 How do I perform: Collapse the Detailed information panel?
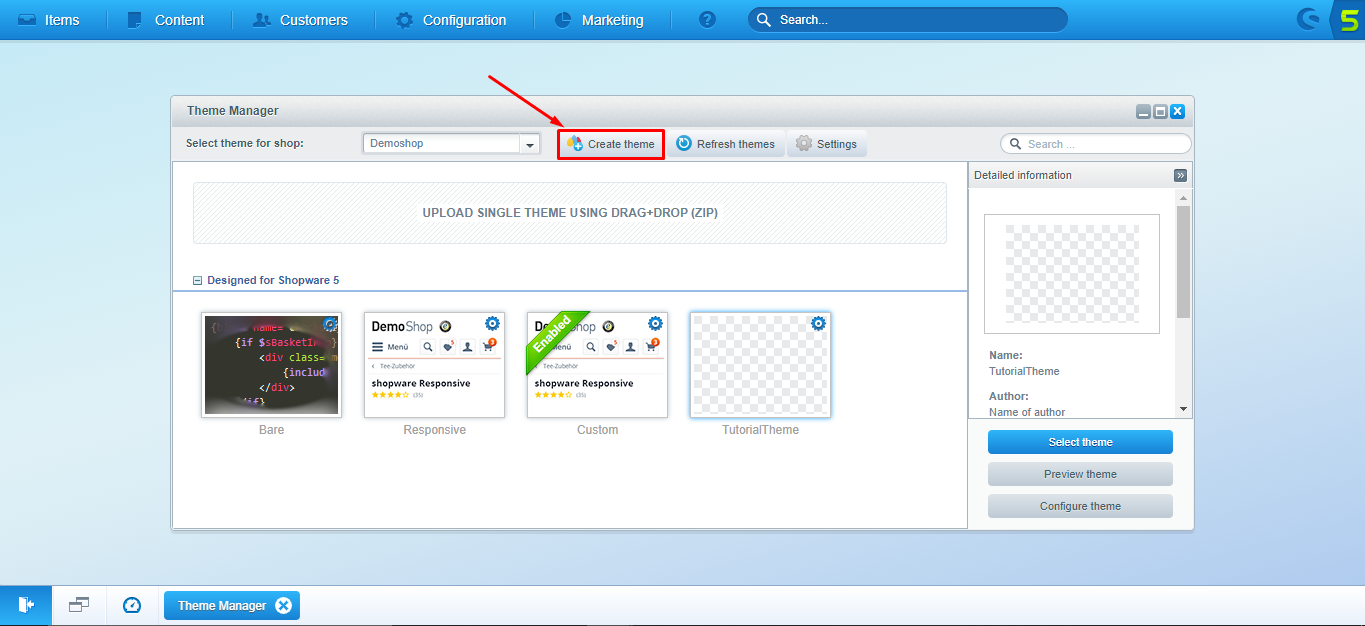(1180, 175)
